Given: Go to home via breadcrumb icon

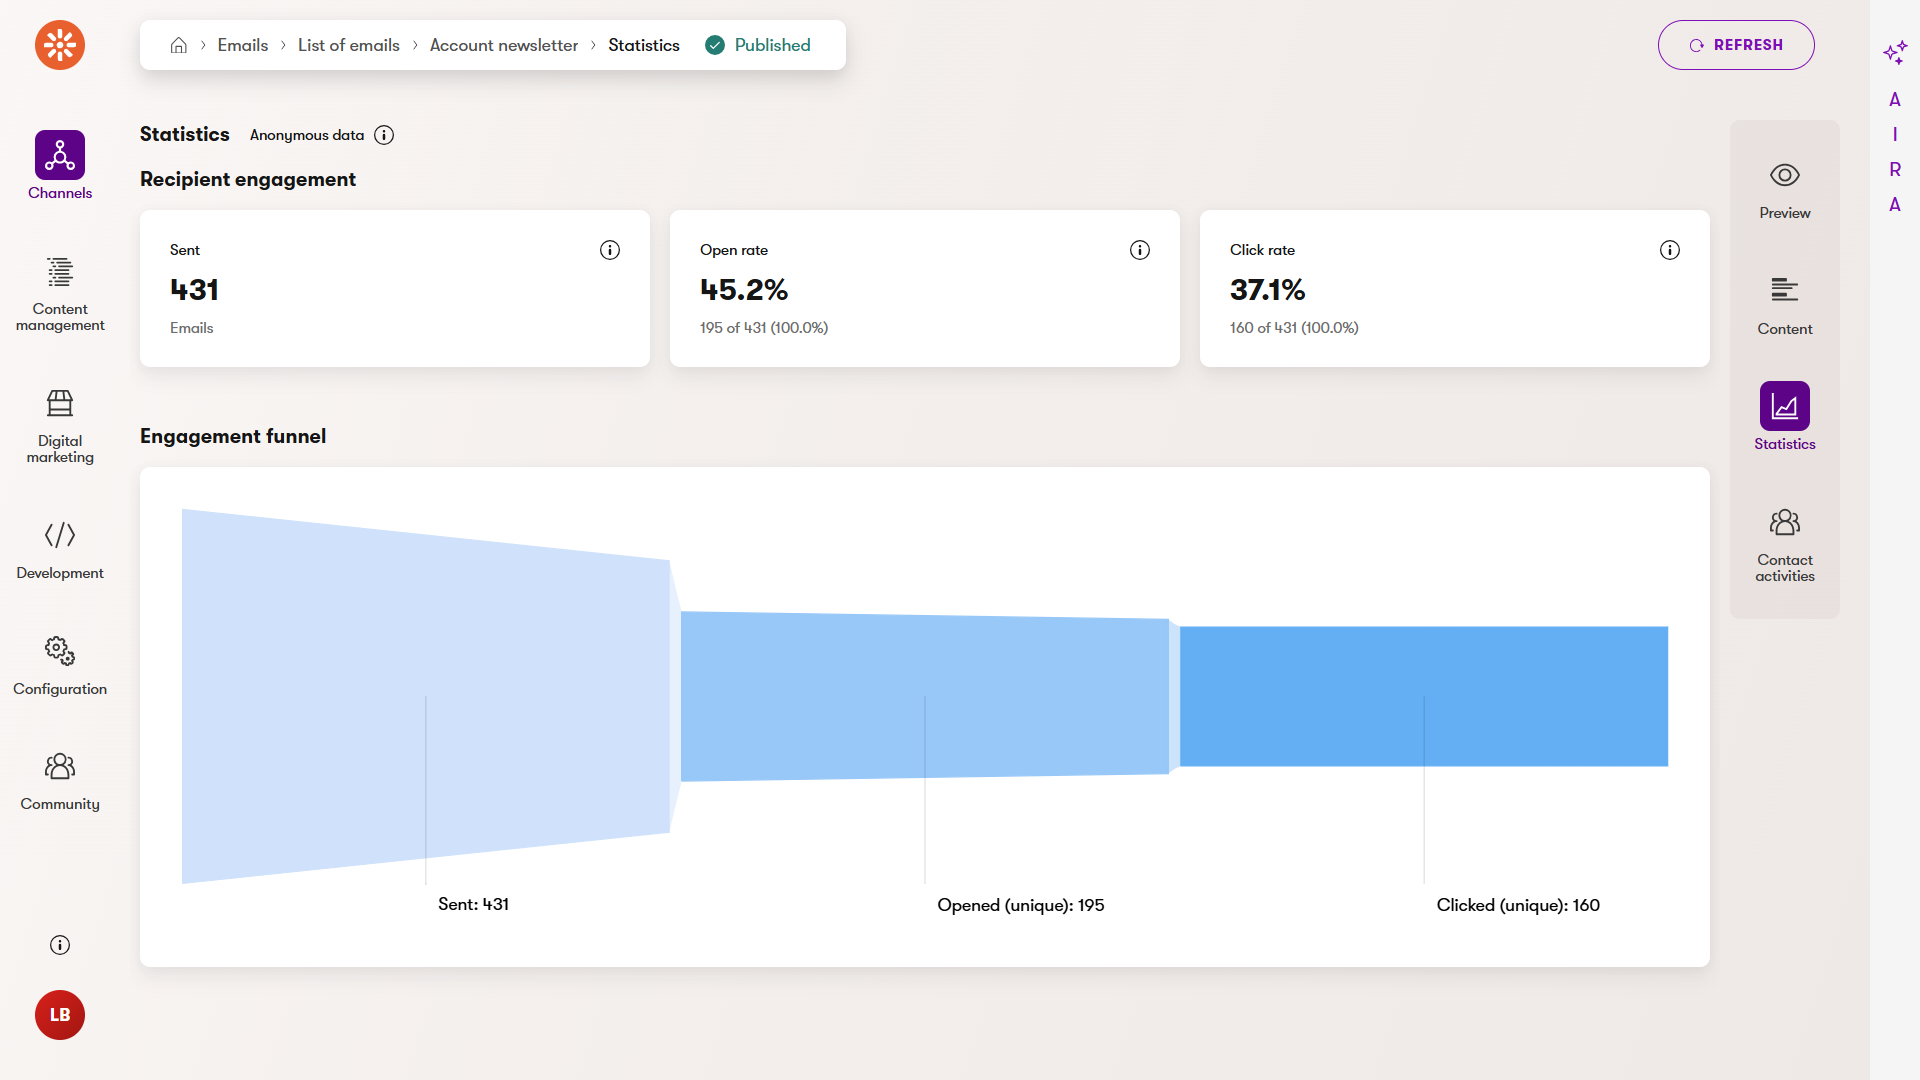Looking at the screenshot, I should coord(179,45).
